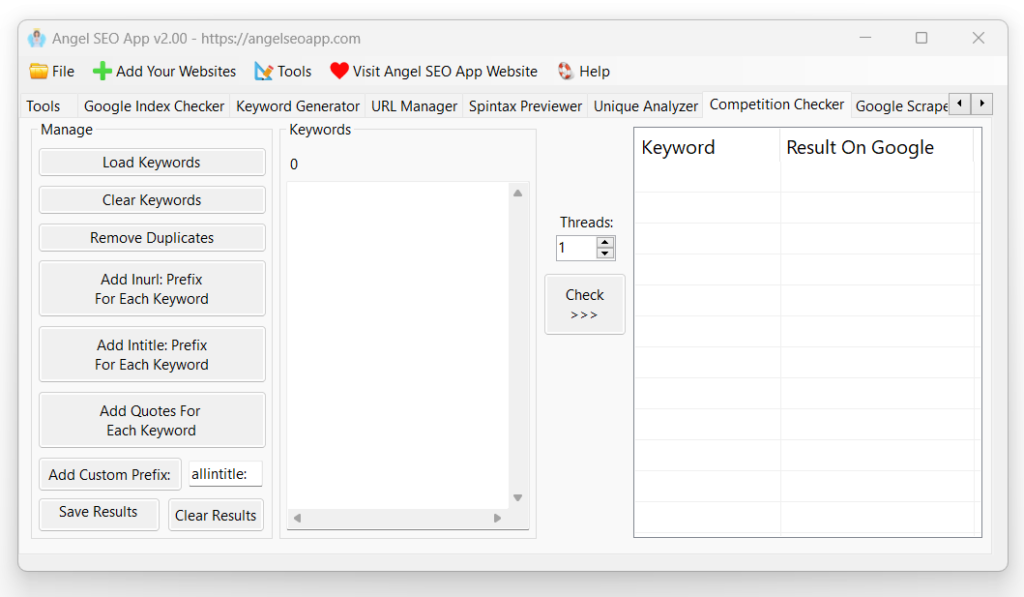1024x597 pixels.
Task: Increase Threads with the up spinner
Action: 605,242
